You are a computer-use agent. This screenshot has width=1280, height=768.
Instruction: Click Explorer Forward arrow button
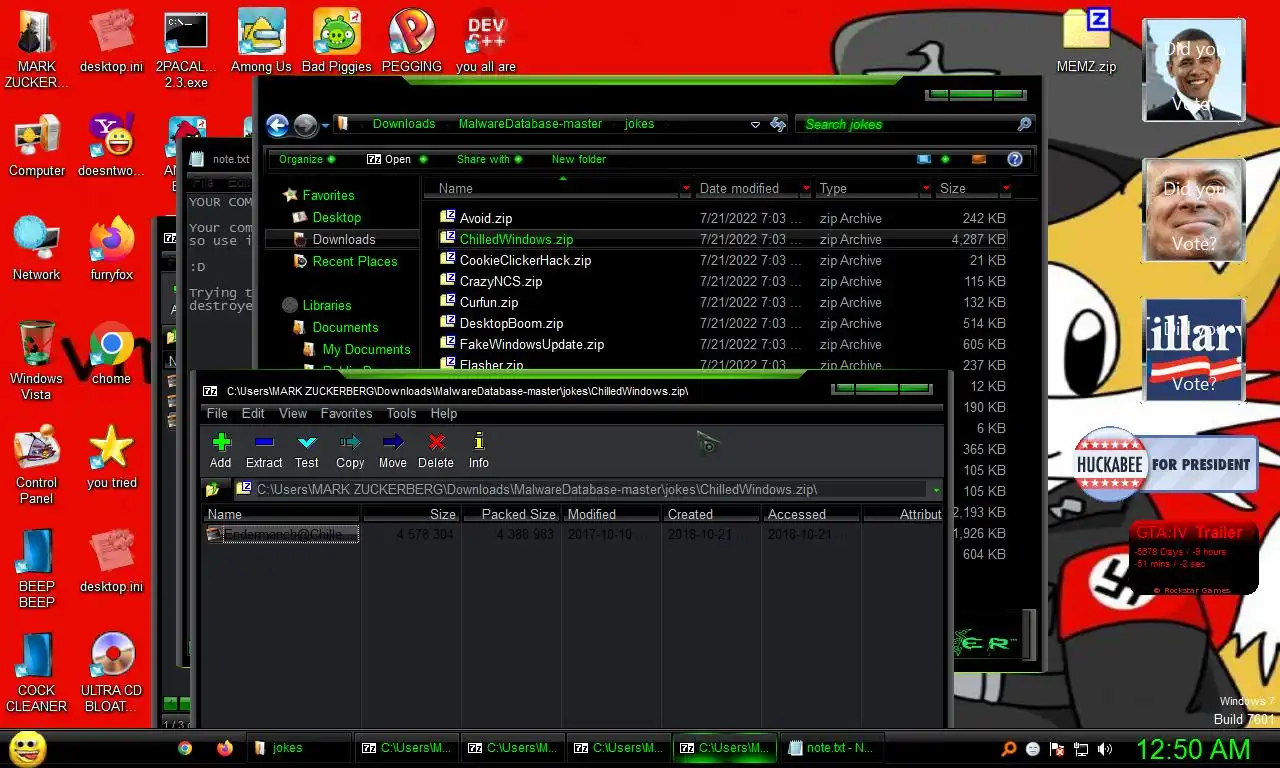click(305, 125)
